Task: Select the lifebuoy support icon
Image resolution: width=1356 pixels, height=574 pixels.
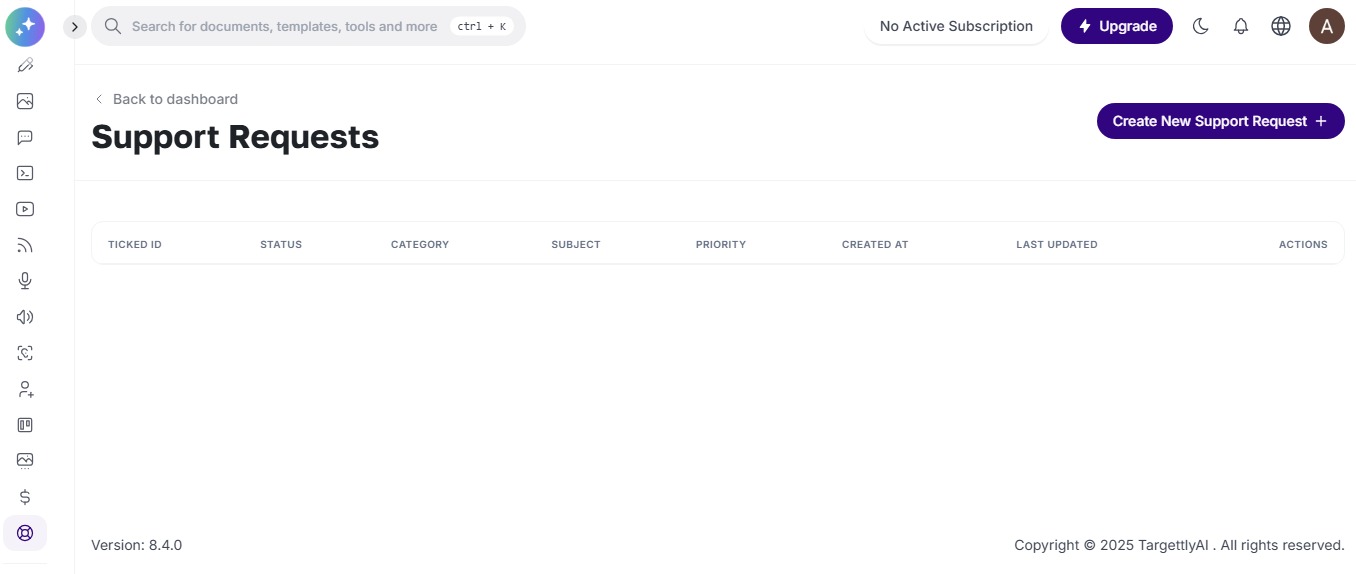Action: 25,533
